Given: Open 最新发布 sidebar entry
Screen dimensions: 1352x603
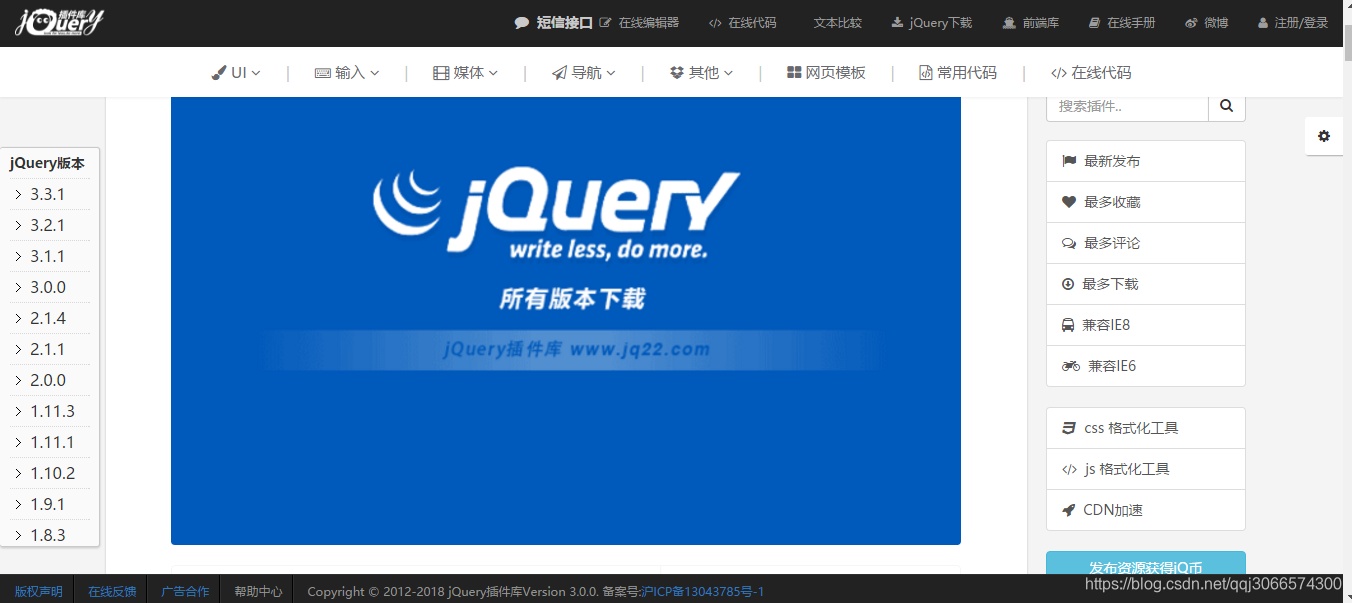Looking at the screenshot, I should (x=1146, y=161).
